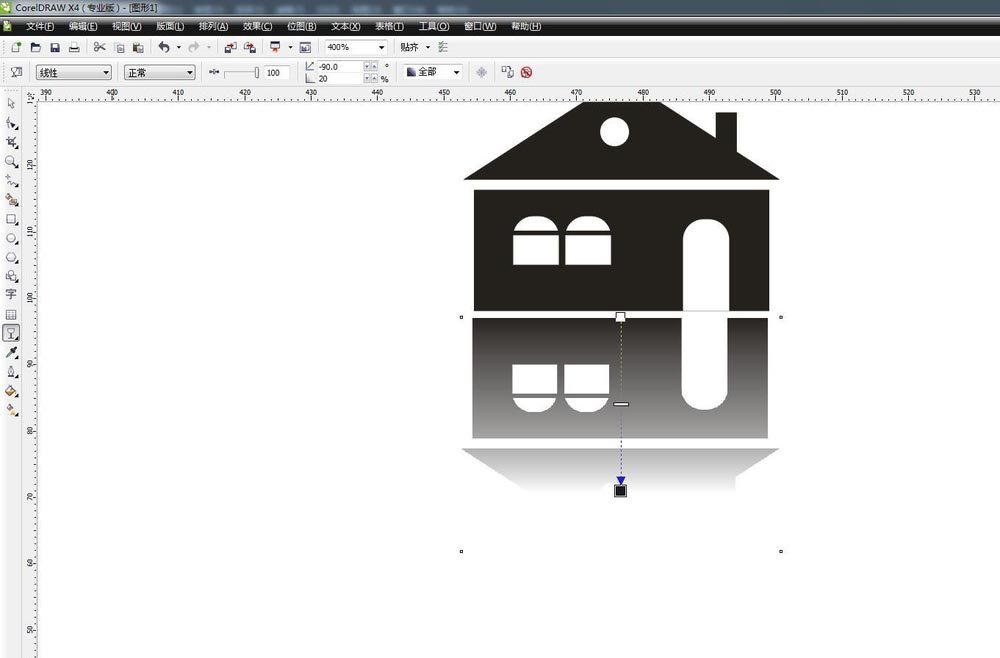
Task: Click the Clear Transparency icon
Action: pos(526,72)
